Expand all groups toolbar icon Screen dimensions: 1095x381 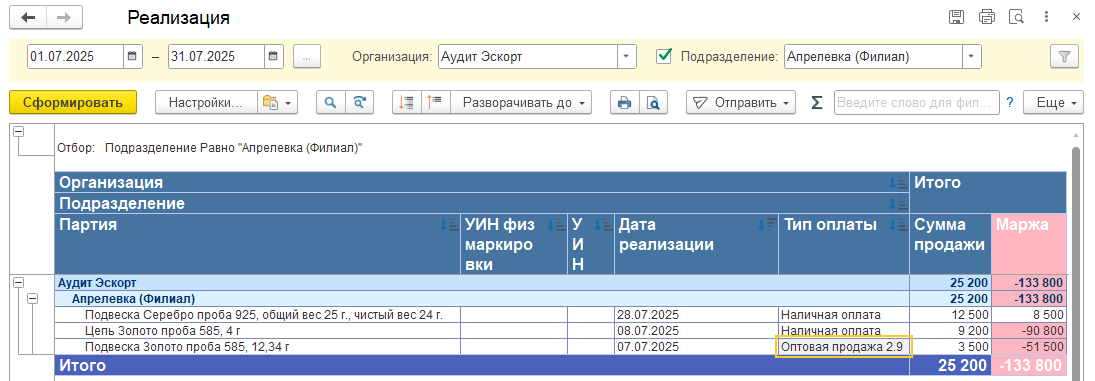(436, 103)
